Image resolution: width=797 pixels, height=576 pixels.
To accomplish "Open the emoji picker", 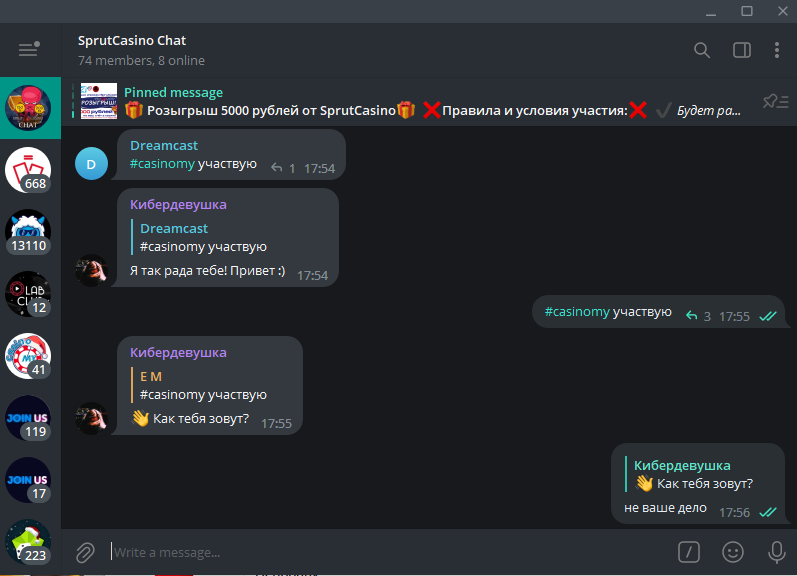I will 733,552.
